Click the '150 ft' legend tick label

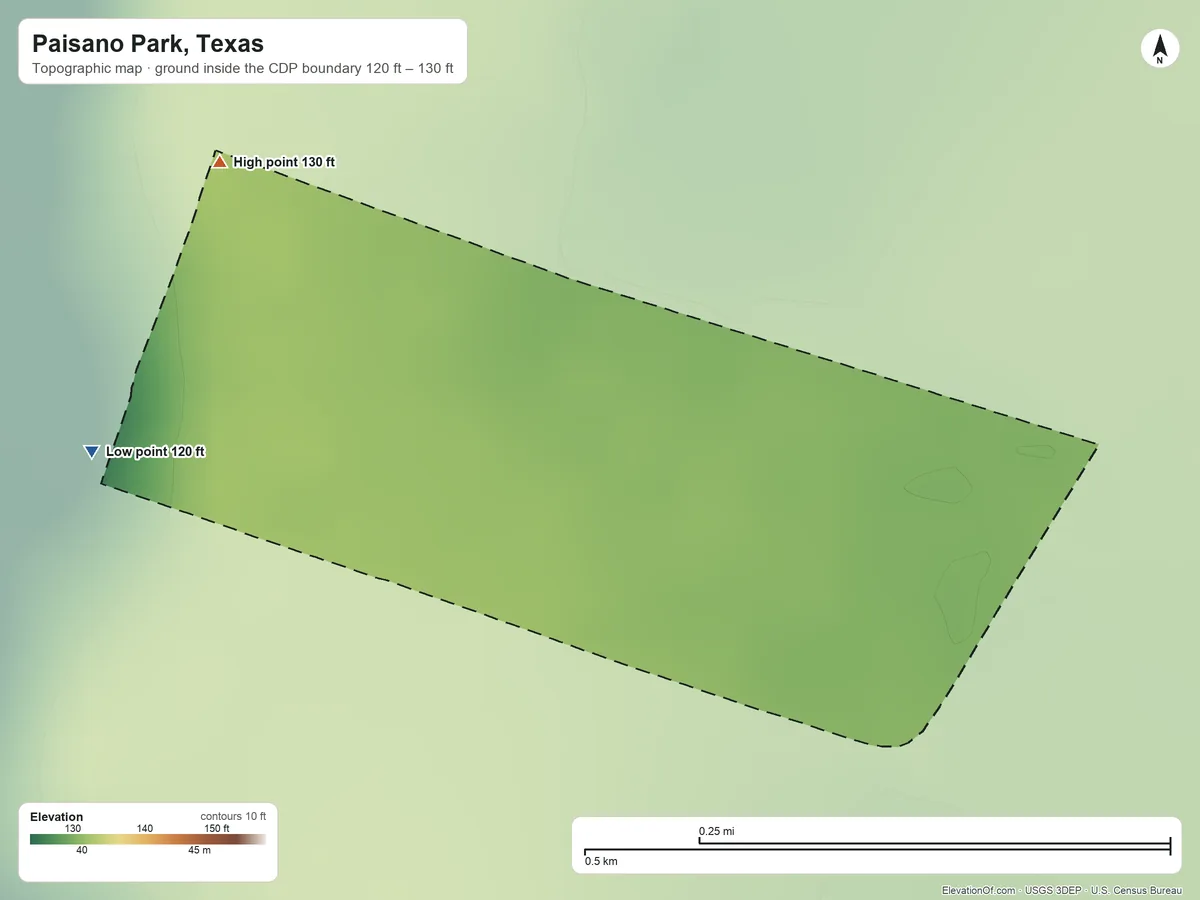tap(217, 829)
